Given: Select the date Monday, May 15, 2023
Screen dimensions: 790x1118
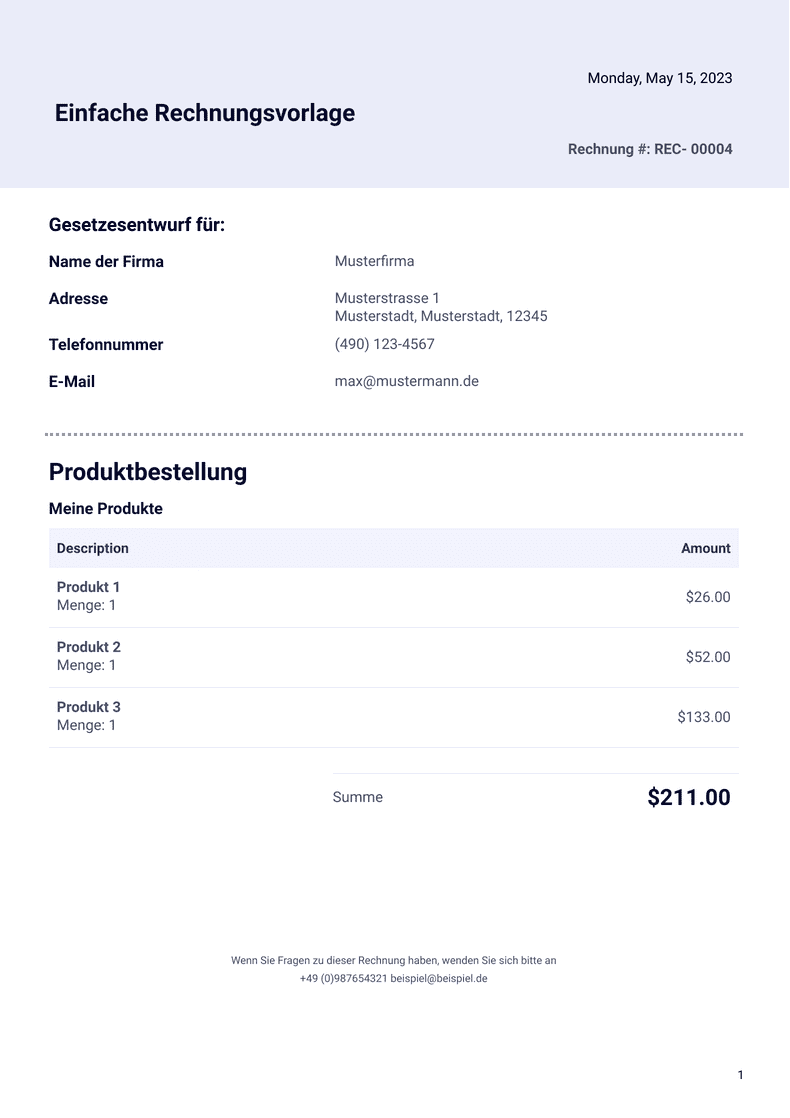Looking at the screenshot, I should click(x=660, y=78).
